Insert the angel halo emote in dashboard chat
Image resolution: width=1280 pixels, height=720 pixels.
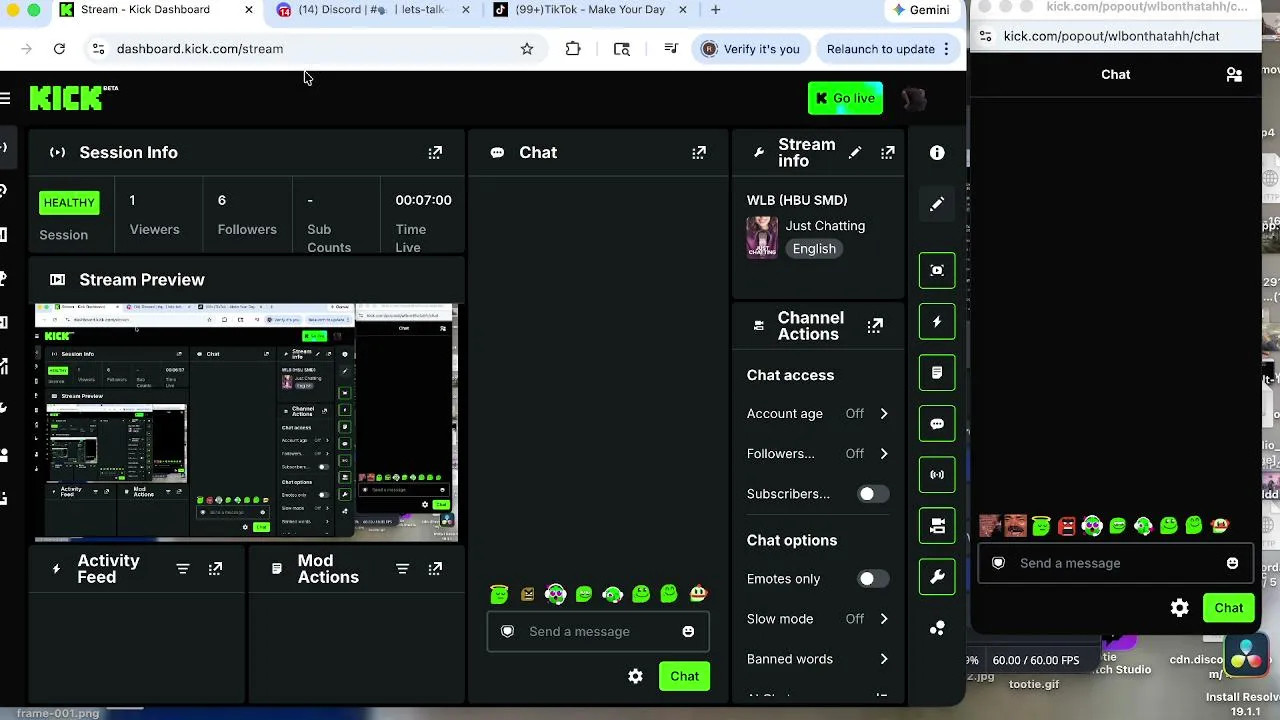click(x=499, y=594)
